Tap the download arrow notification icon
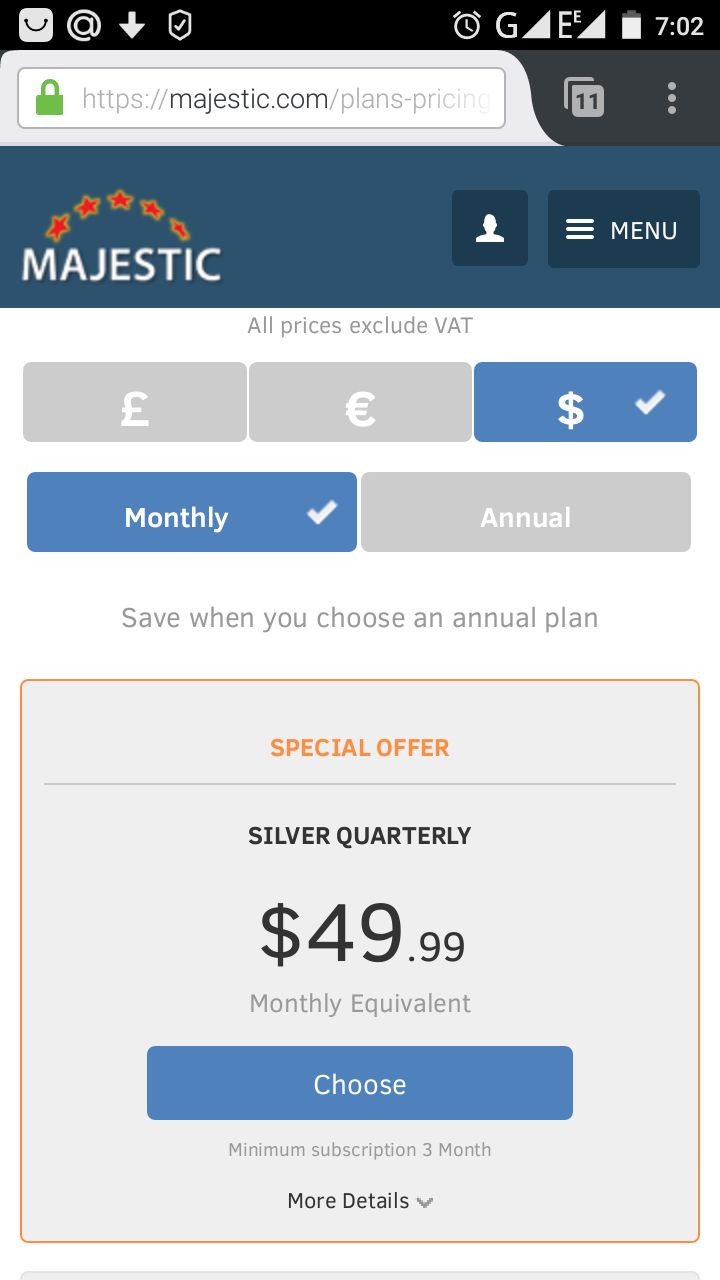This screenshot has height=1280, width=720. click(132, 25)
